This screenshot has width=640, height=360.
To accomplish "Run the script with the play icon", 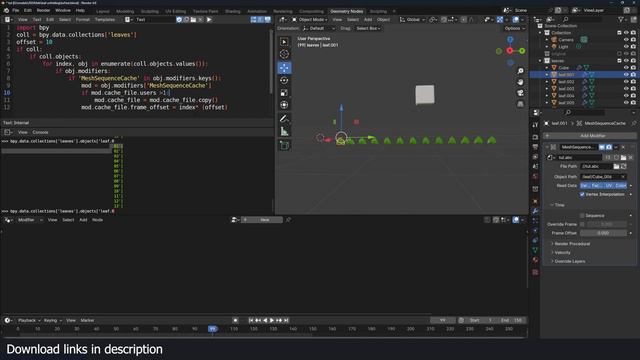I will [x=209, y=20].
